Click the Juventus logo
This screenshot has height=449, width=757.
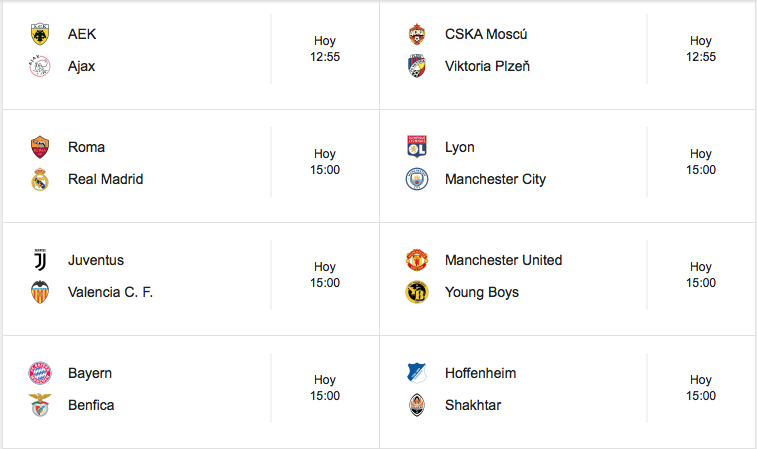(x=40, y=260)
